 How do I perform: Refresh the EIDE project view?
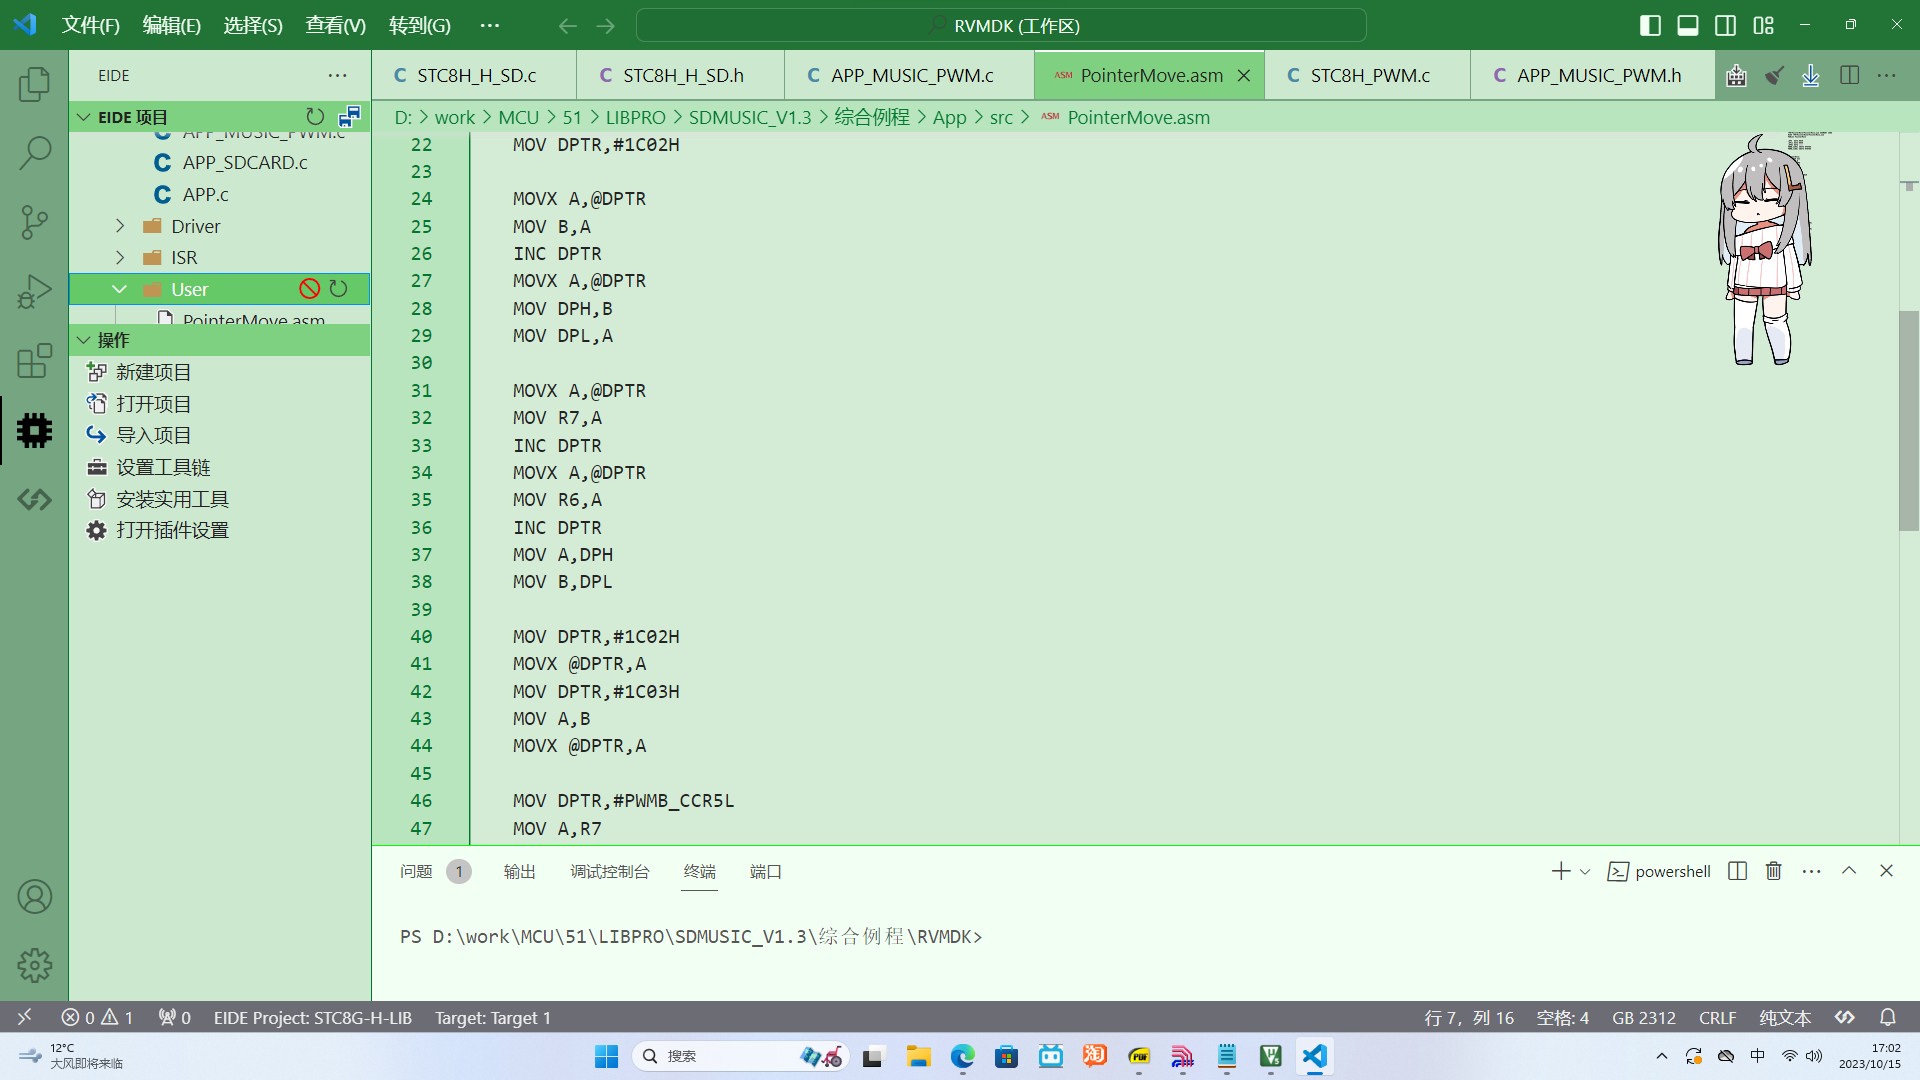[315, 117]
